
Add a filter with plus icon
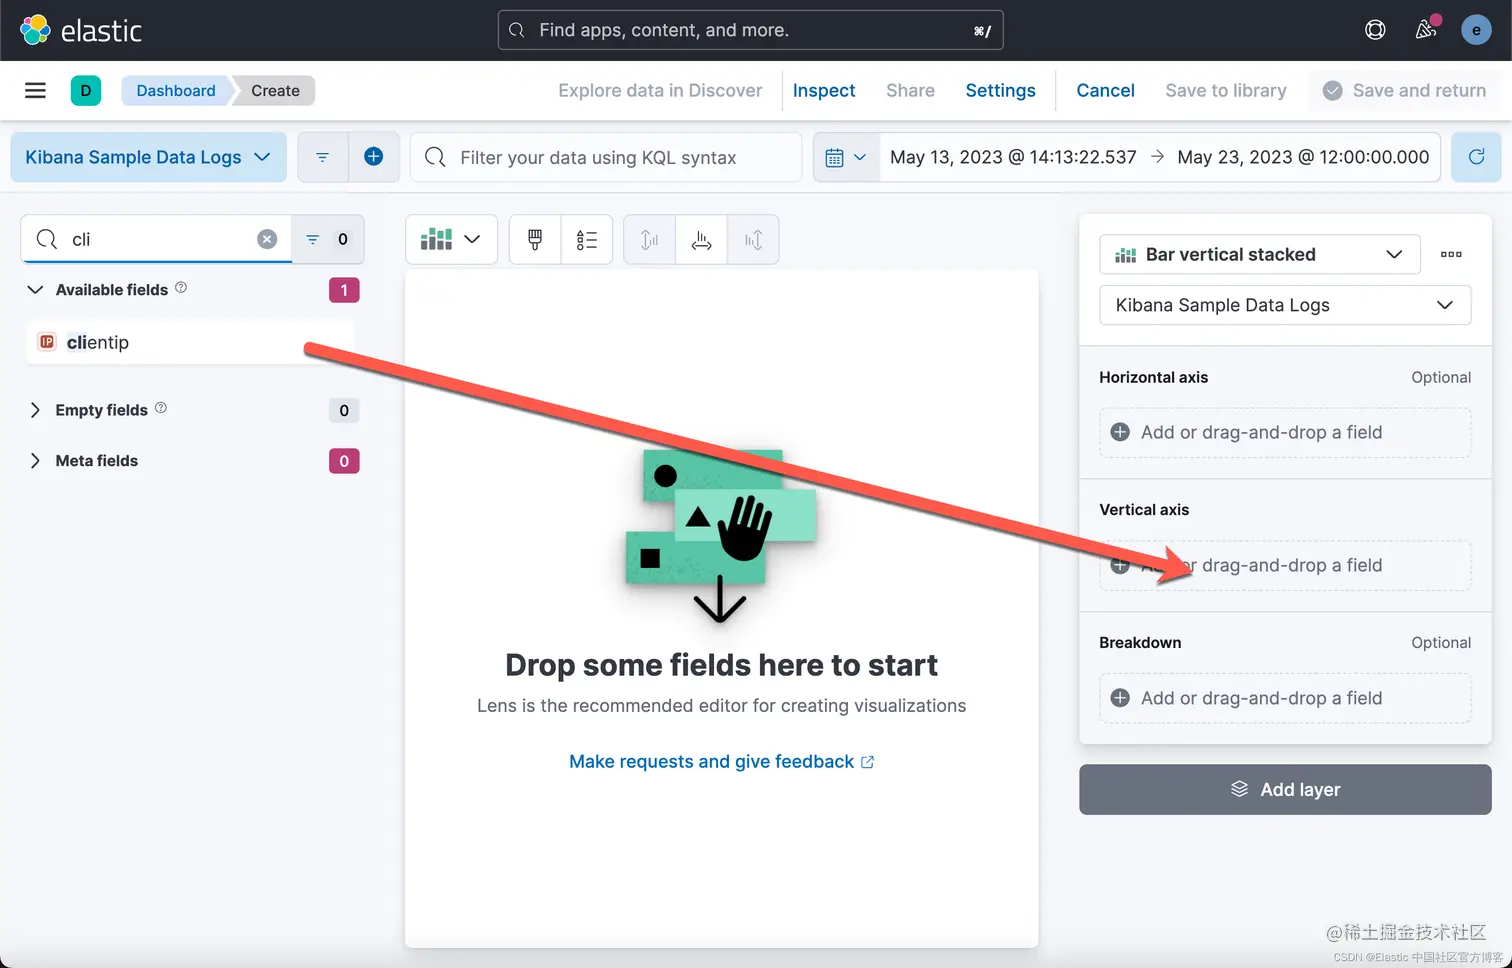(373, 157)
